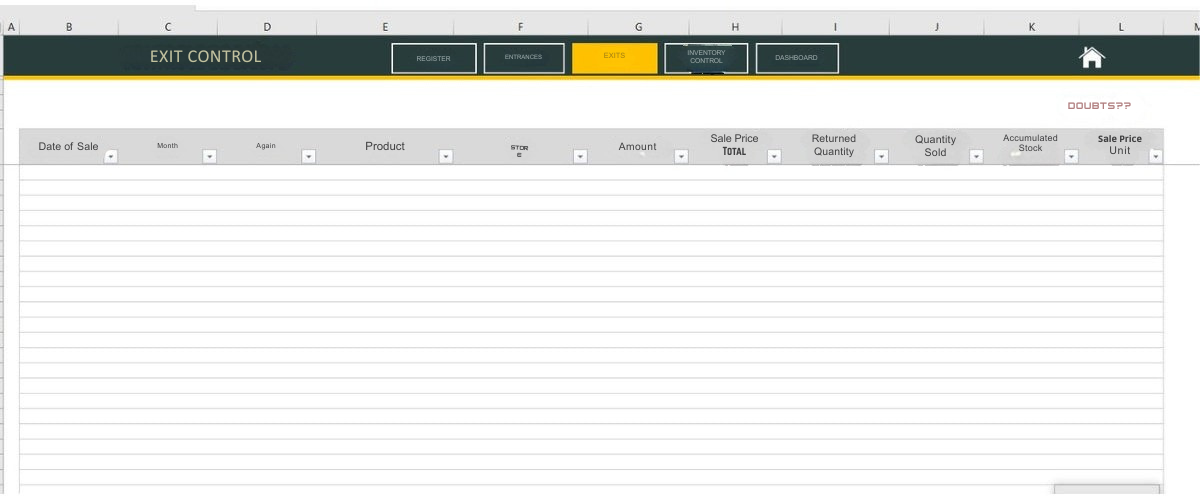
Task: Go to the Entrances page
Action: click(523, 58)
